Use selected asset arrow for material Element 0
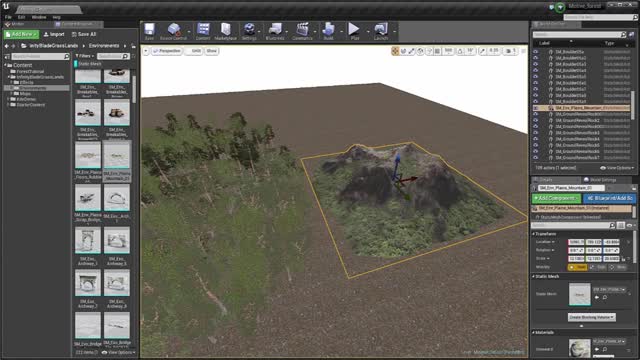Viewport: 640px width, 360px height. click(597, 349)
